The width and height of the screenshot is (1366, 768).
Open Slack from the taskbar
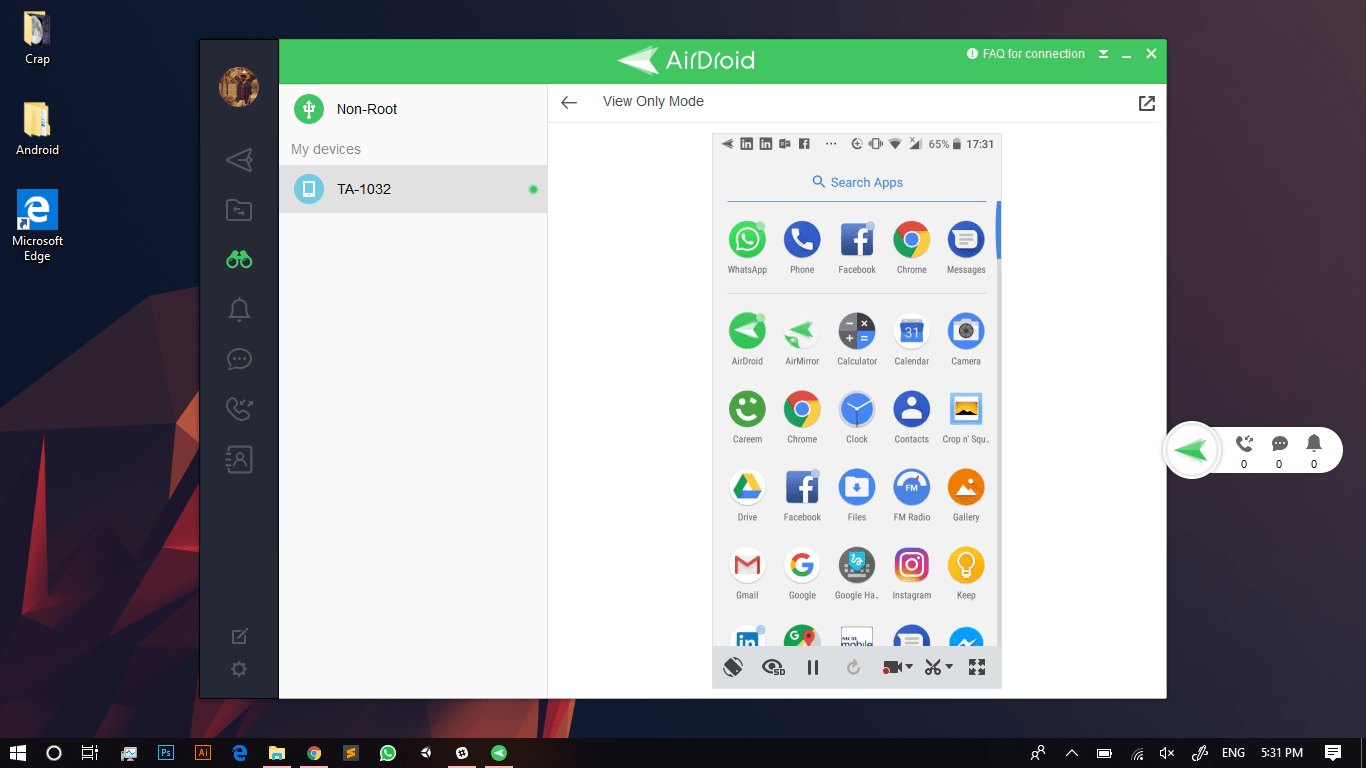tap(462, 753)
